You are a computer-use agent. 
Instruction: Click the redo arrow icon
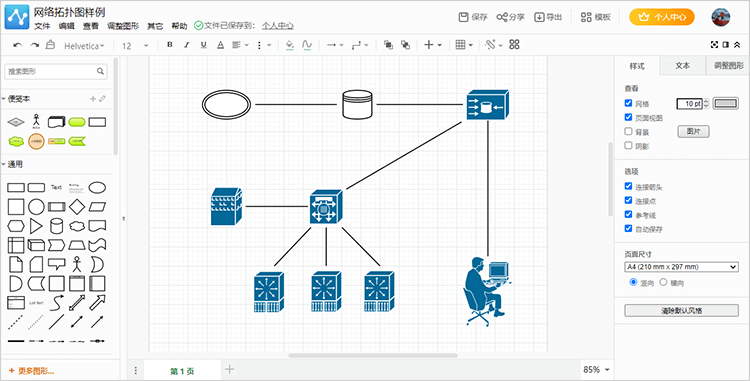click(34, 45)
